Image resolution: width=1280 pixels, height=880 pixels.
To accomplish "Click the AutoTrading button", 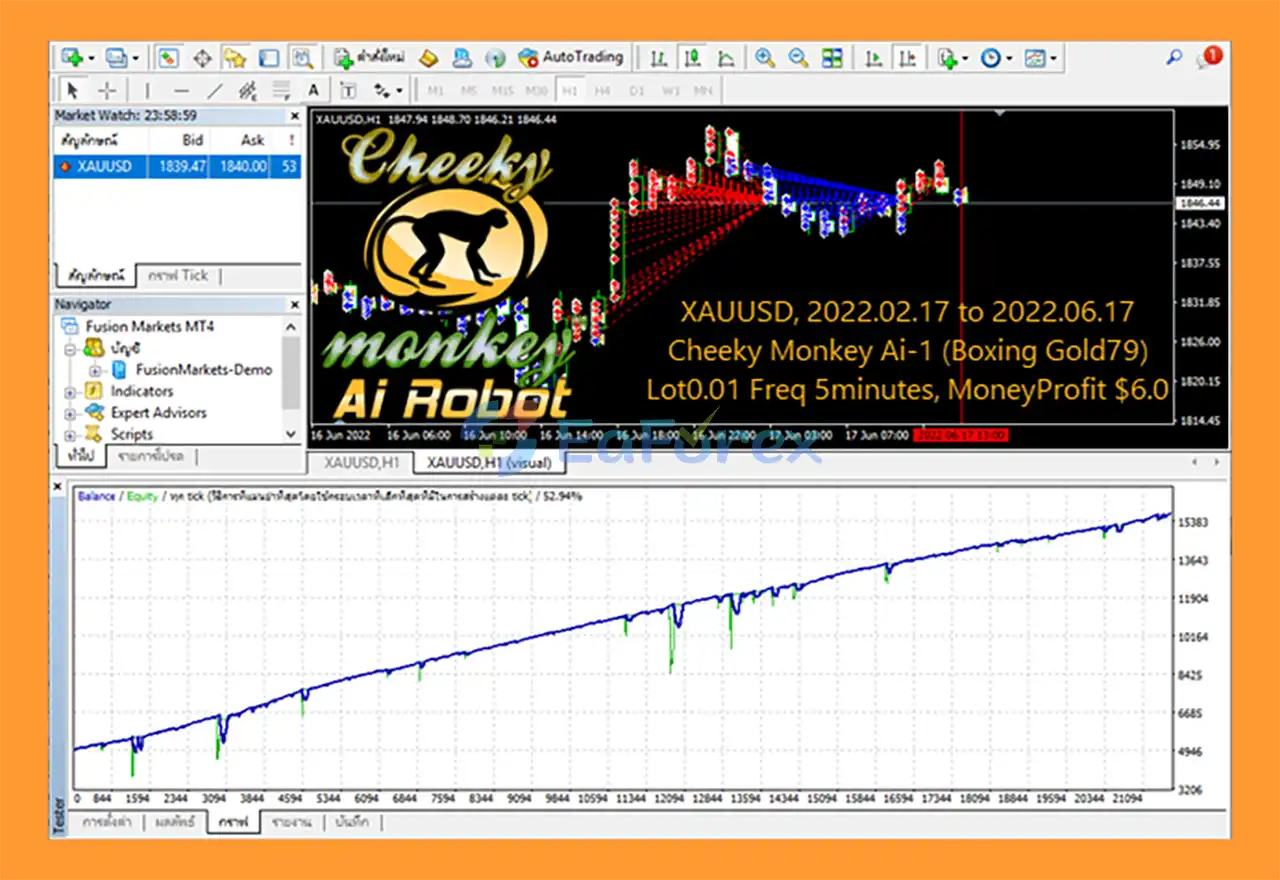I will 571,57.
